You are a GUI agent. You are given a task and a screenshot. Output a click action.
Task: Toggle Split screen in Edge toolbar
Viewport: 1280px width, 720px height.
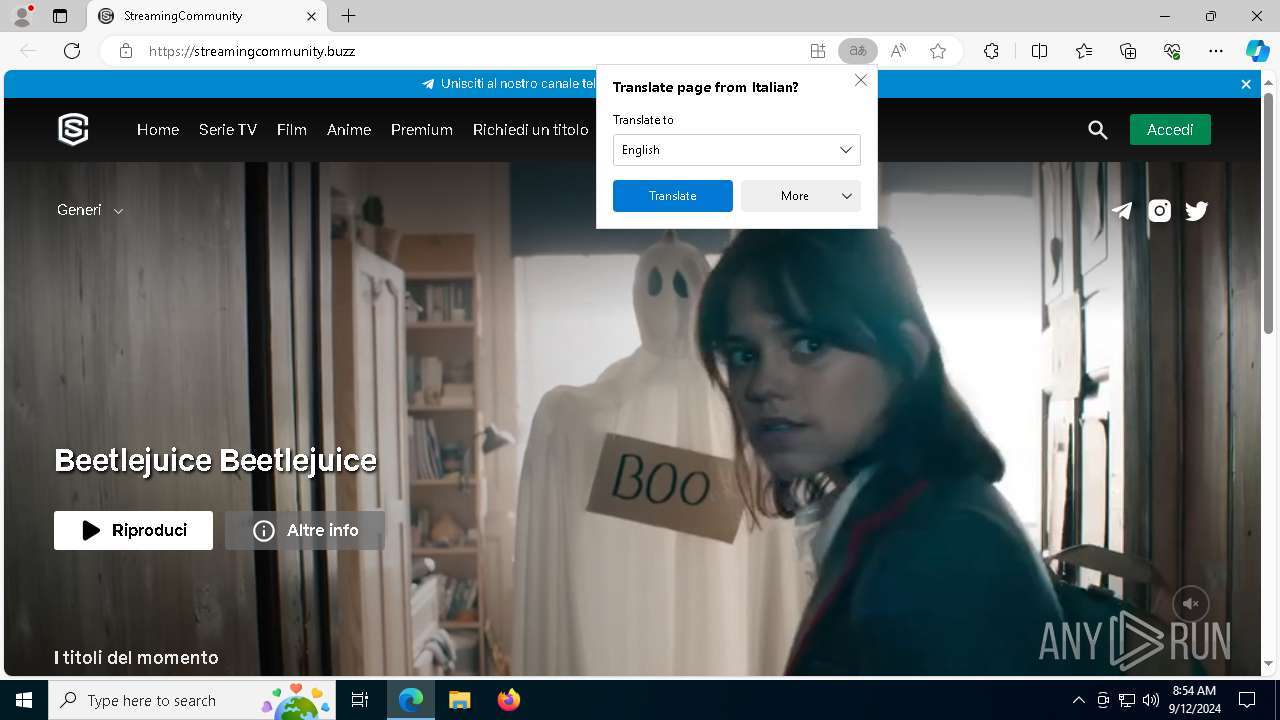tap(1039, 51)
